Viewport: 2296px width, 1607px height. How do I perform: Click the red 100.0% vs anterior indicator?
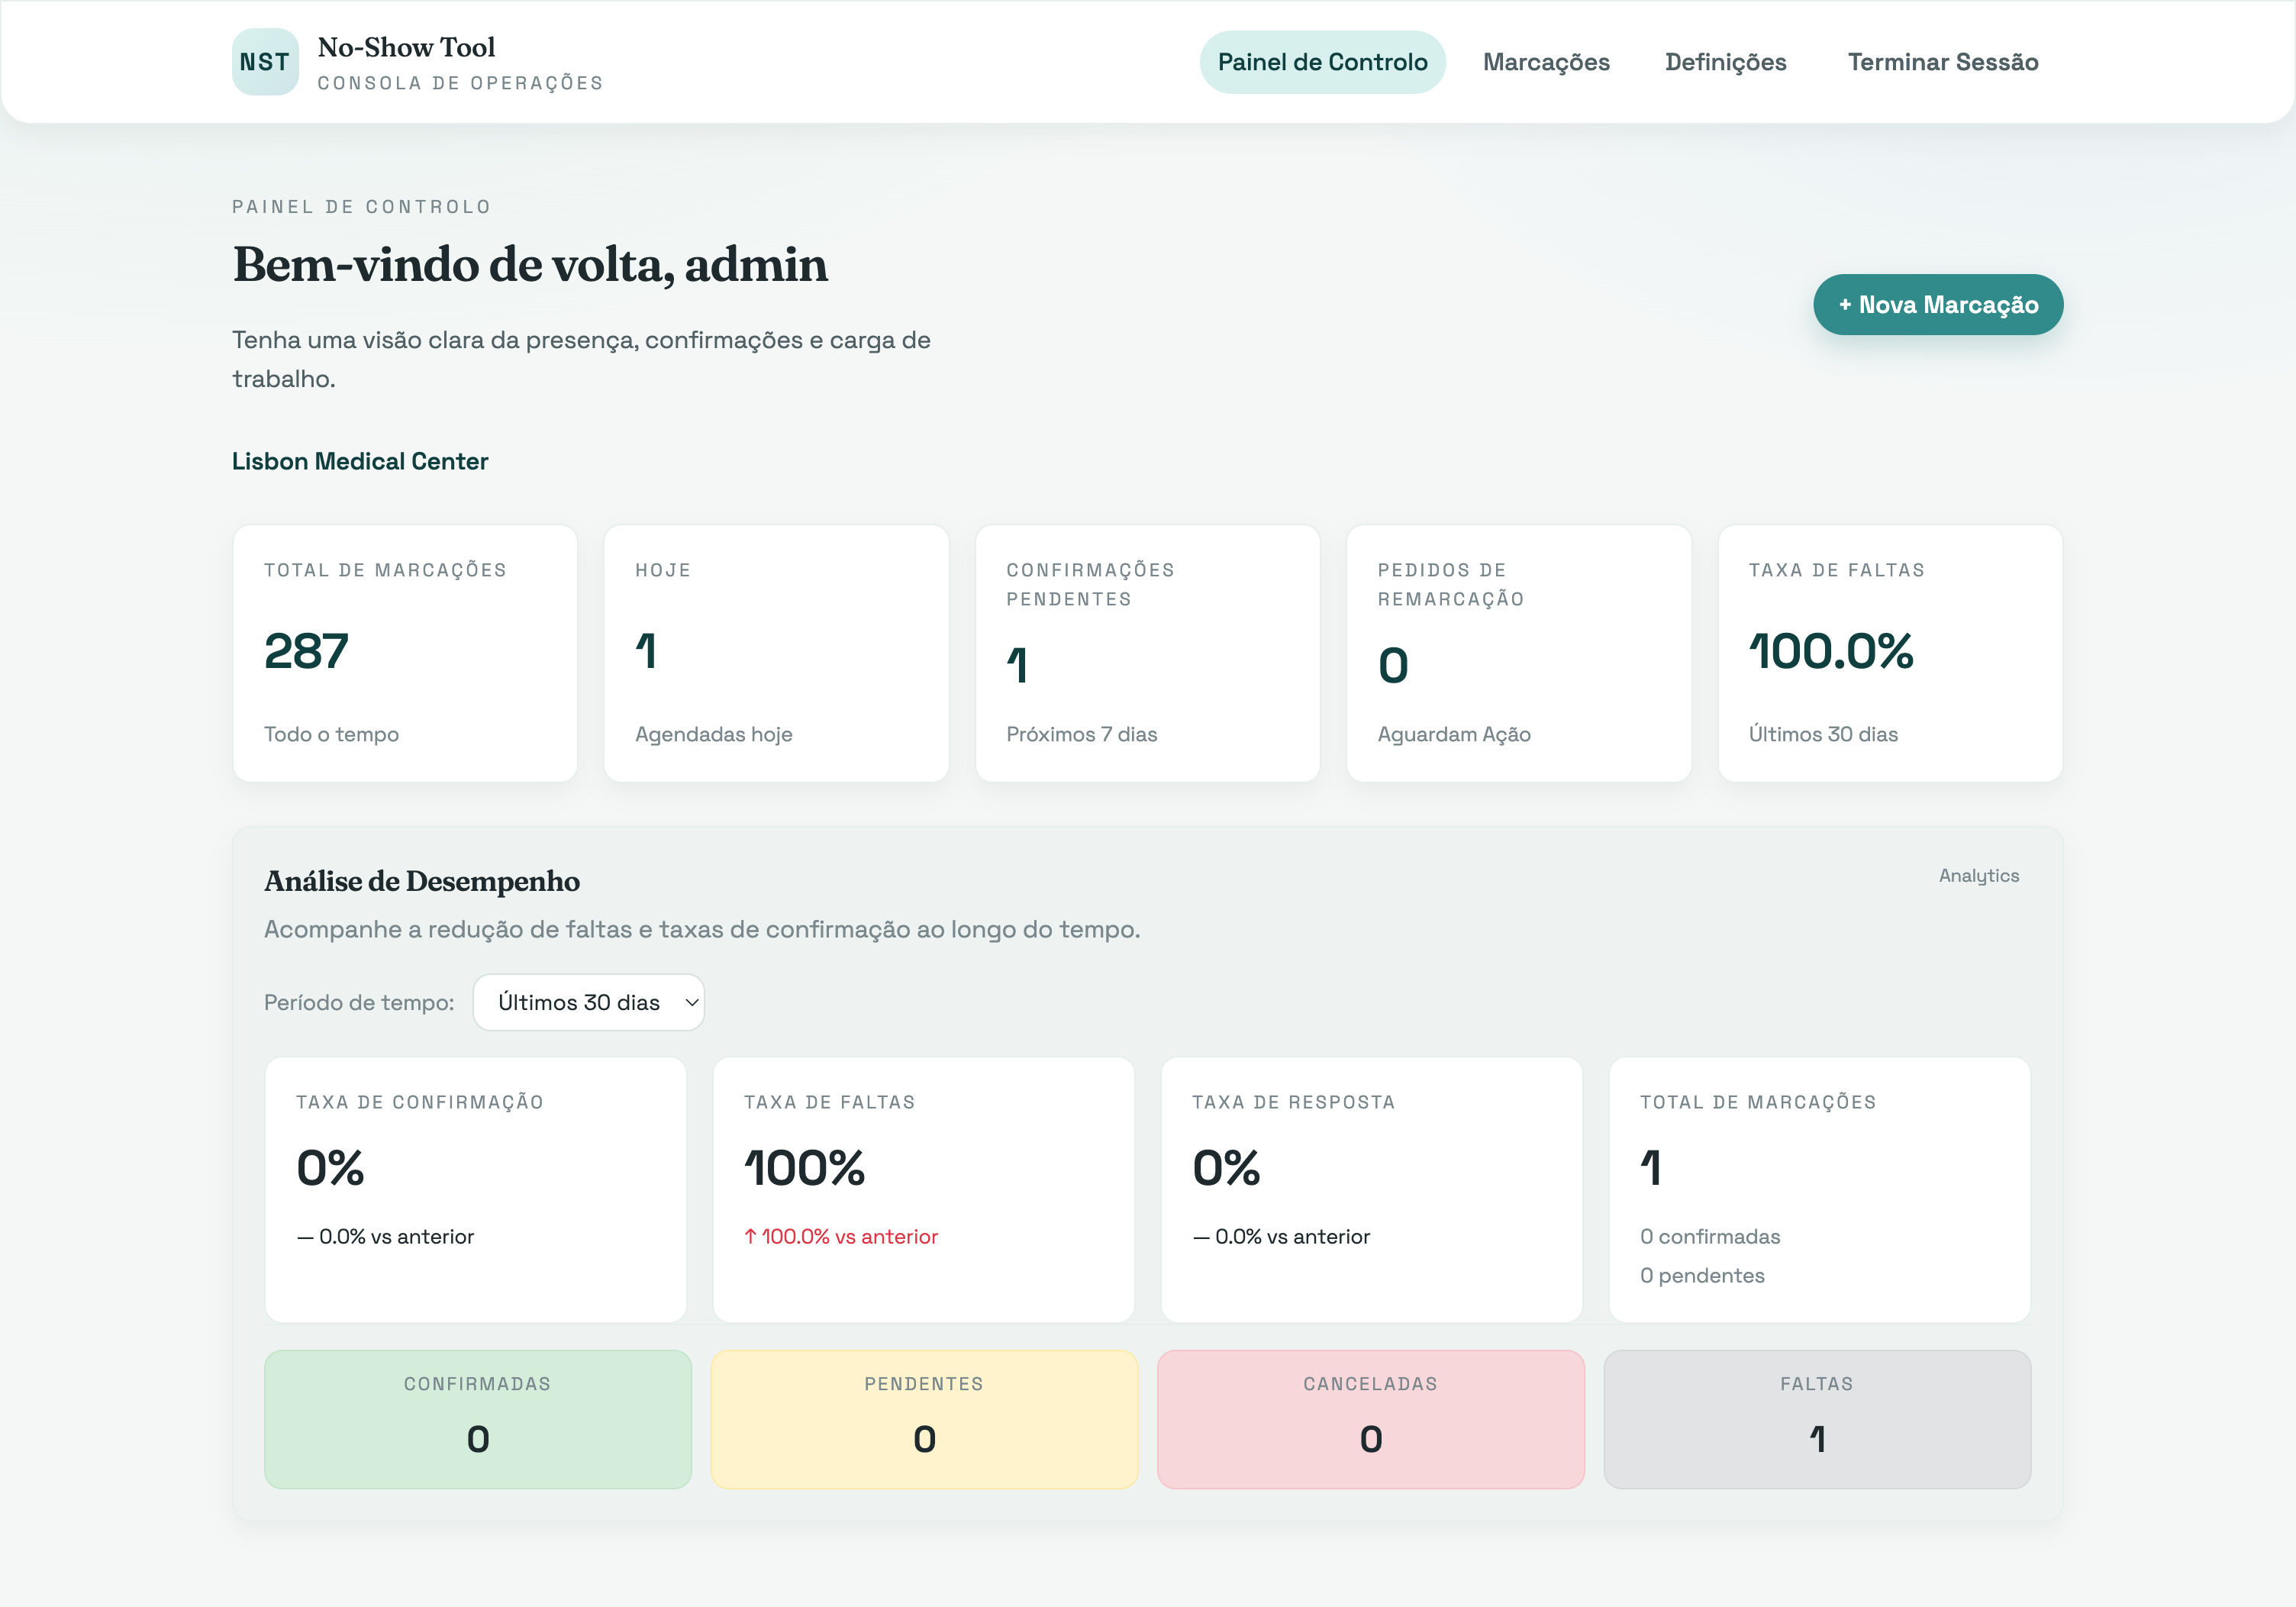pos(840,1236)
